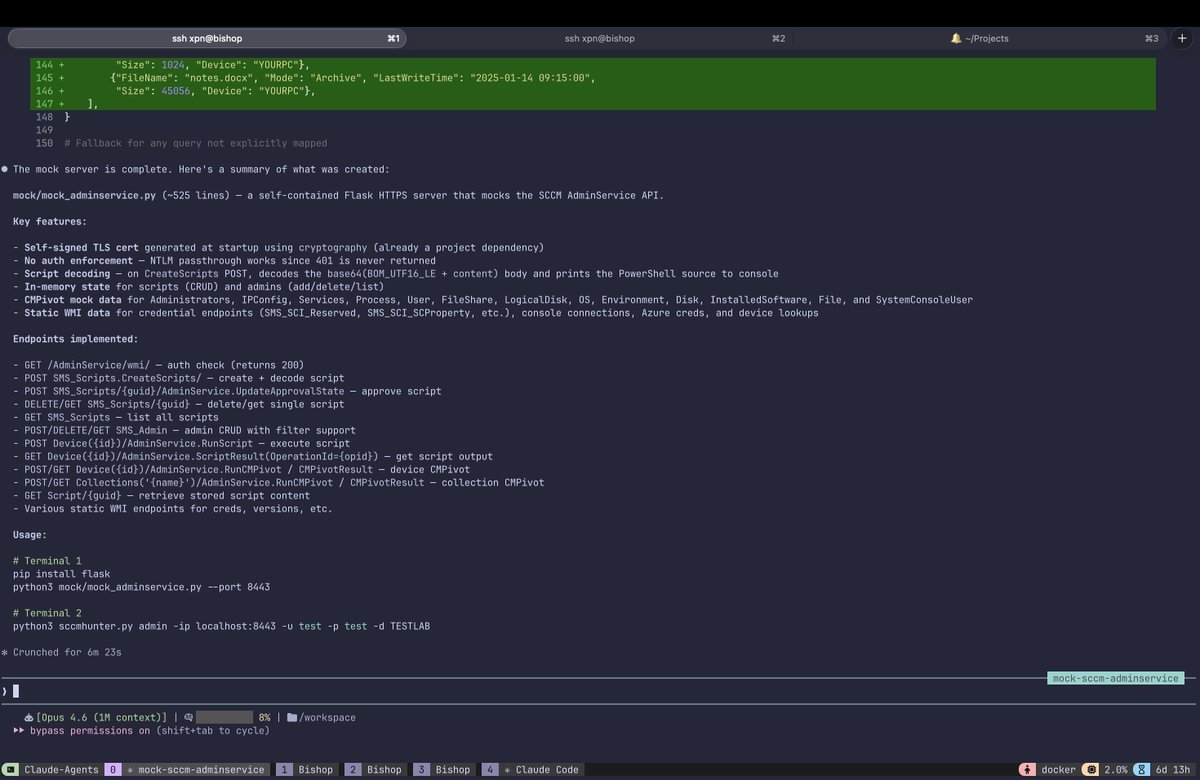This screenshot has height=780, width=1200.
Task: Click the sccmhunter.py admin command line
Action: coord(222,626)
